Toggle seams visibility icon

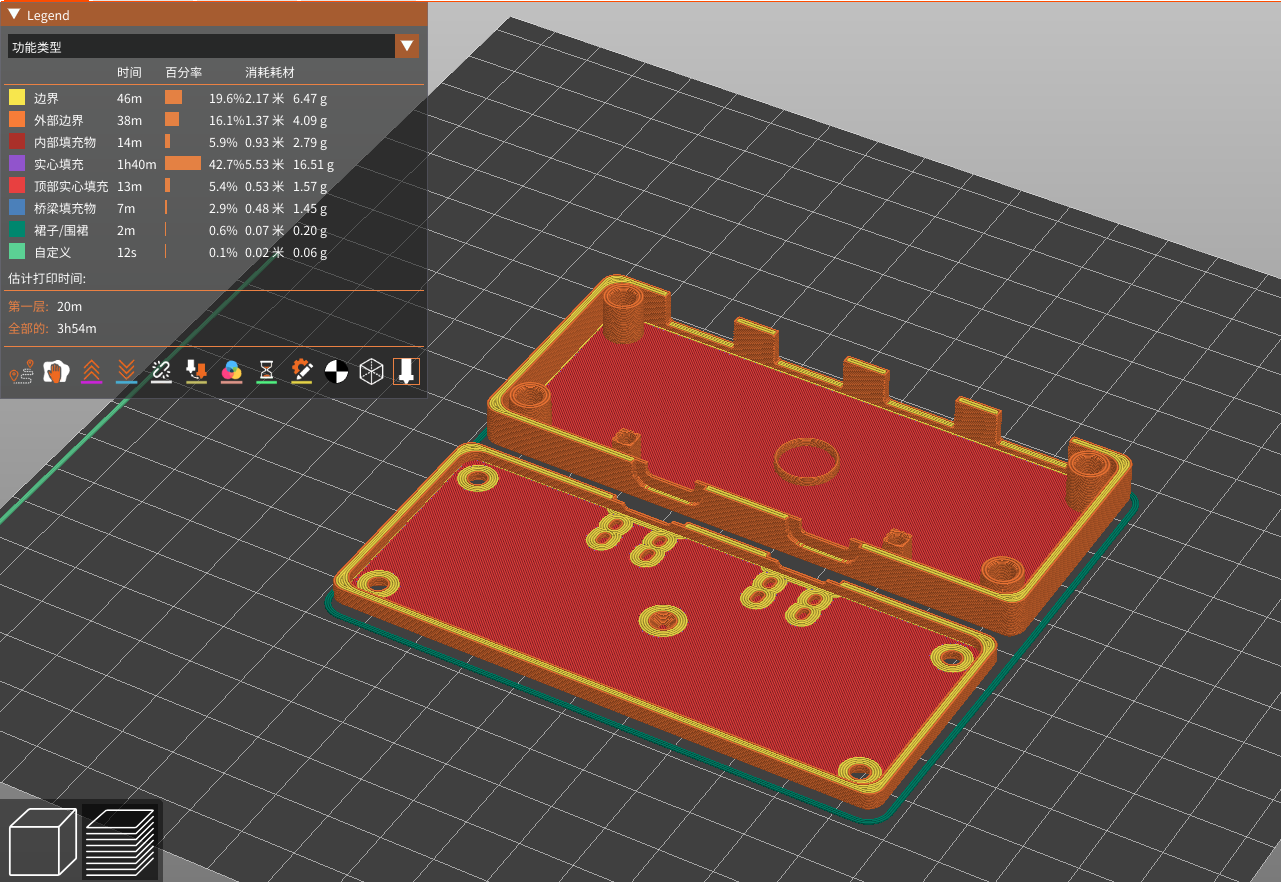tap(161, 372)
